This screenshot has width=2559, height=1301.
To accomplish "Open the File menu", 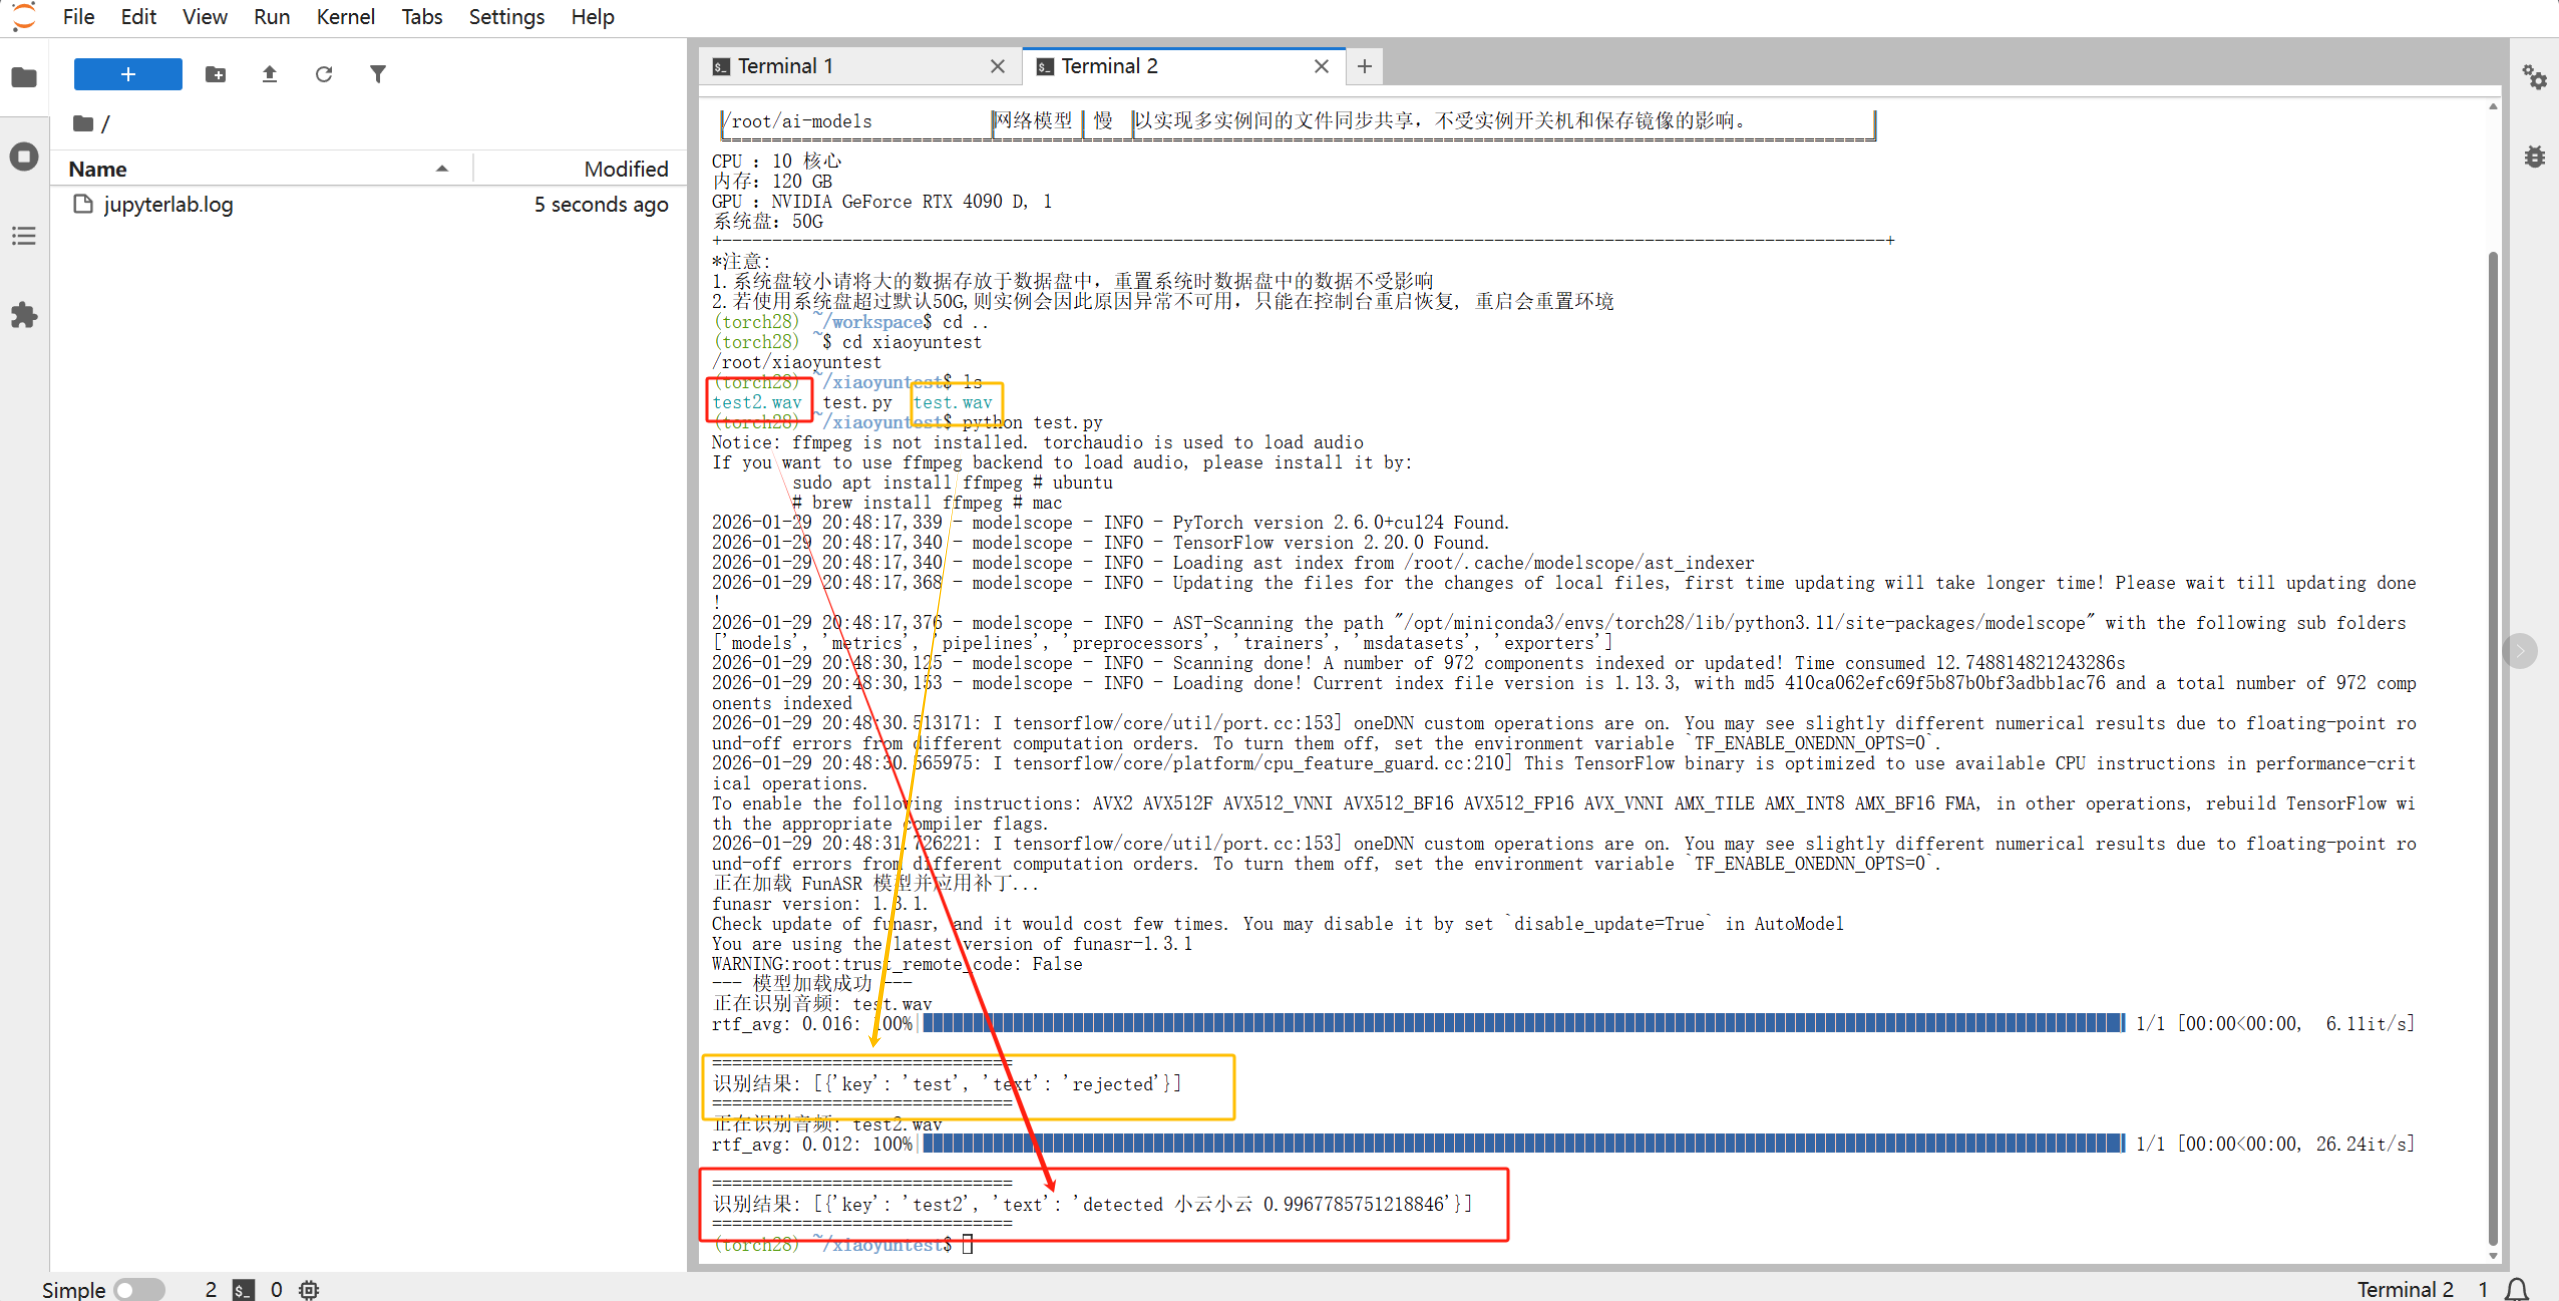I will (78, 17).
